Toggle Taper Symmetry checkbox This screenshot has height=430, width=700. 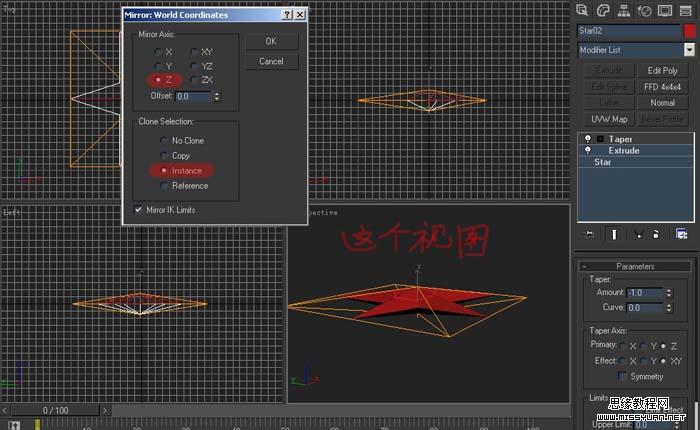coord(622,376)
